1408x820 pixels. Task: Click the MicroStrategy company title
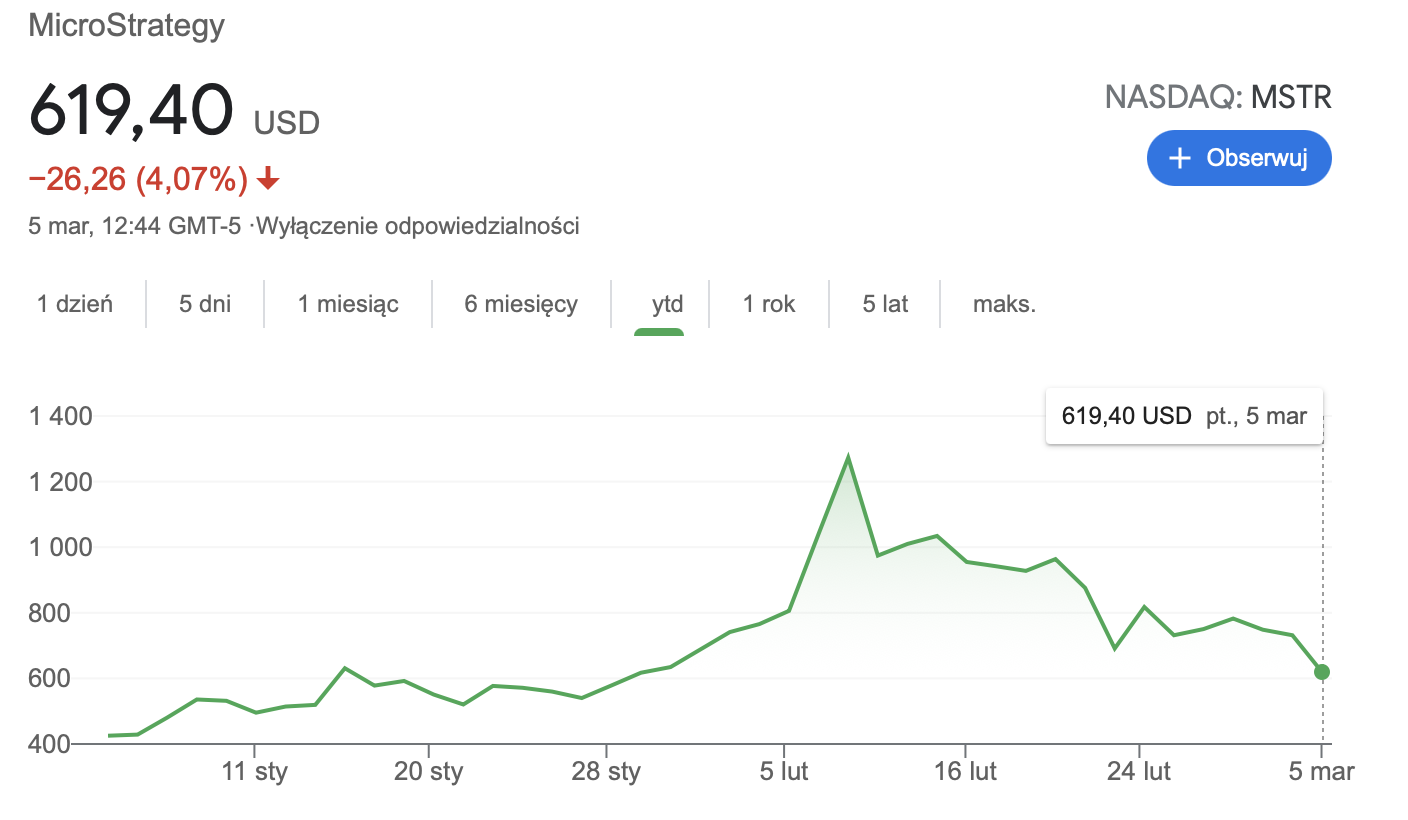(127, 25)
